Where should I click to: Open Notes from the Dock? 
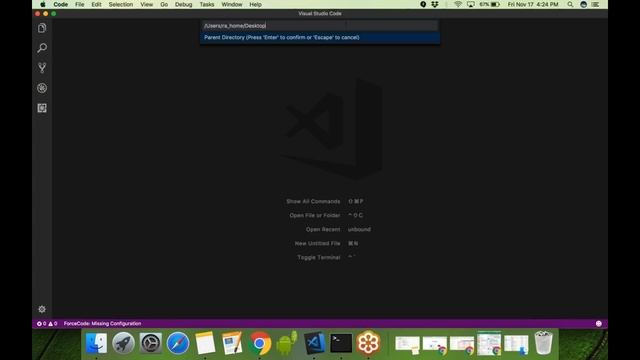coord(205,343)
